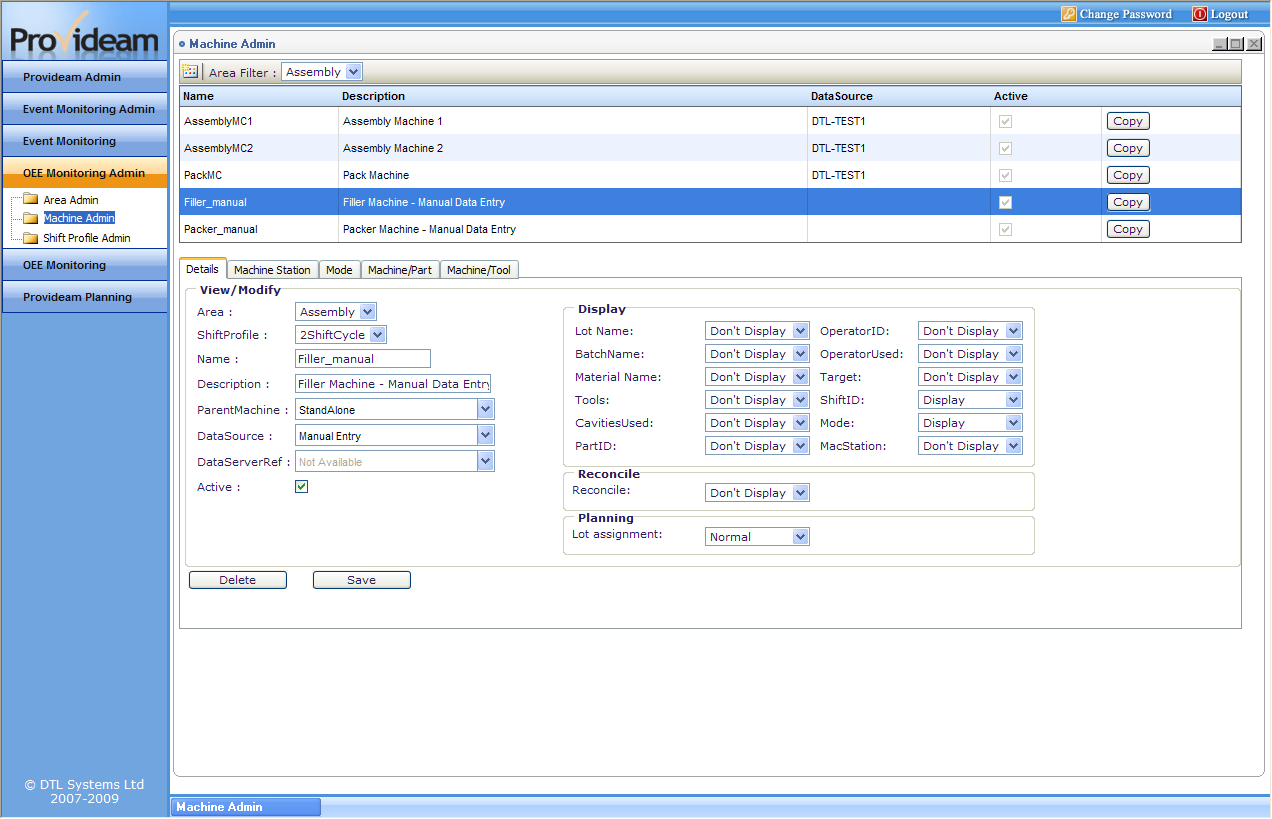Toggle the Active checkbox in View/Modify

(x=302, y=487)
